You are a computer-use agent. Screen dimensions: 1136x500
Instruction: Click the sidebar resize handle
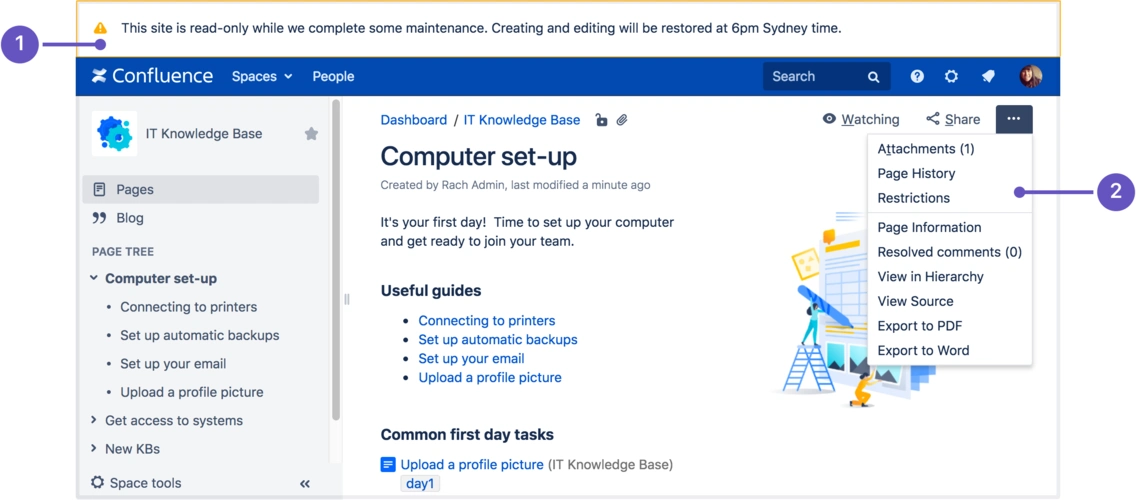coord(347,299)
